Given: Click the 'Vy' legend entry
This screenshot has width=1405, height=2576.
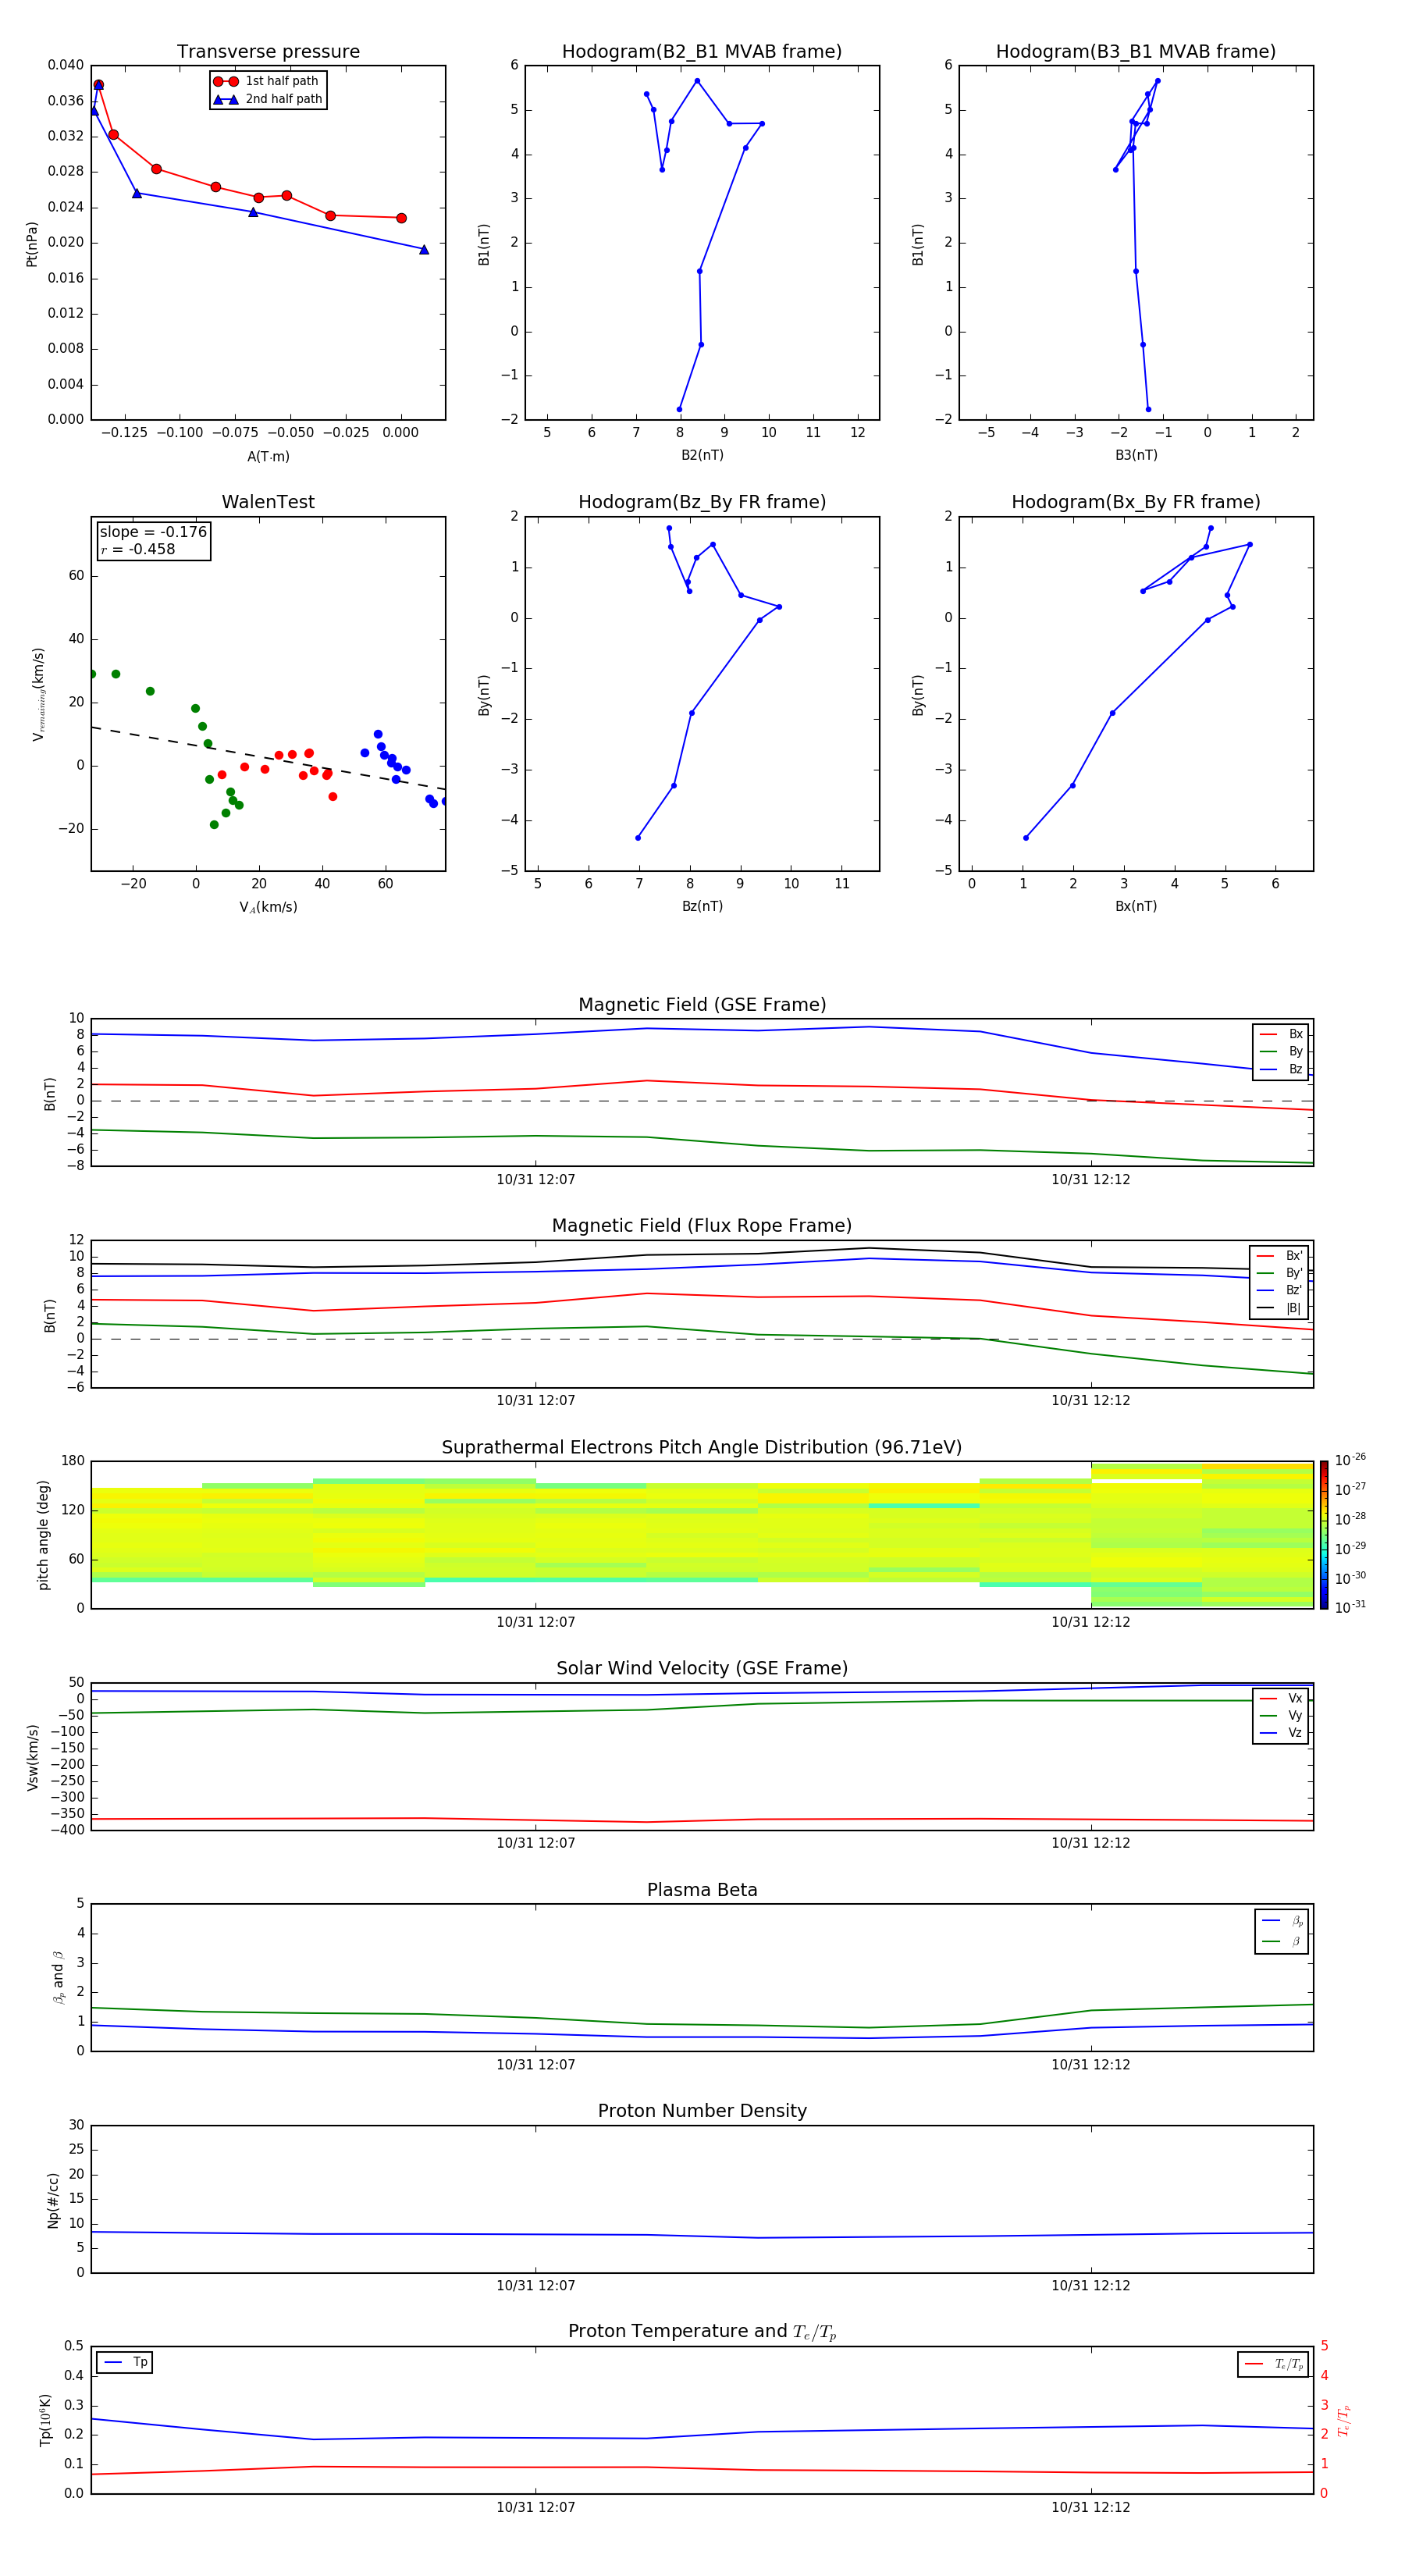Looking at the screenshot, I should click(1281, 1715).
